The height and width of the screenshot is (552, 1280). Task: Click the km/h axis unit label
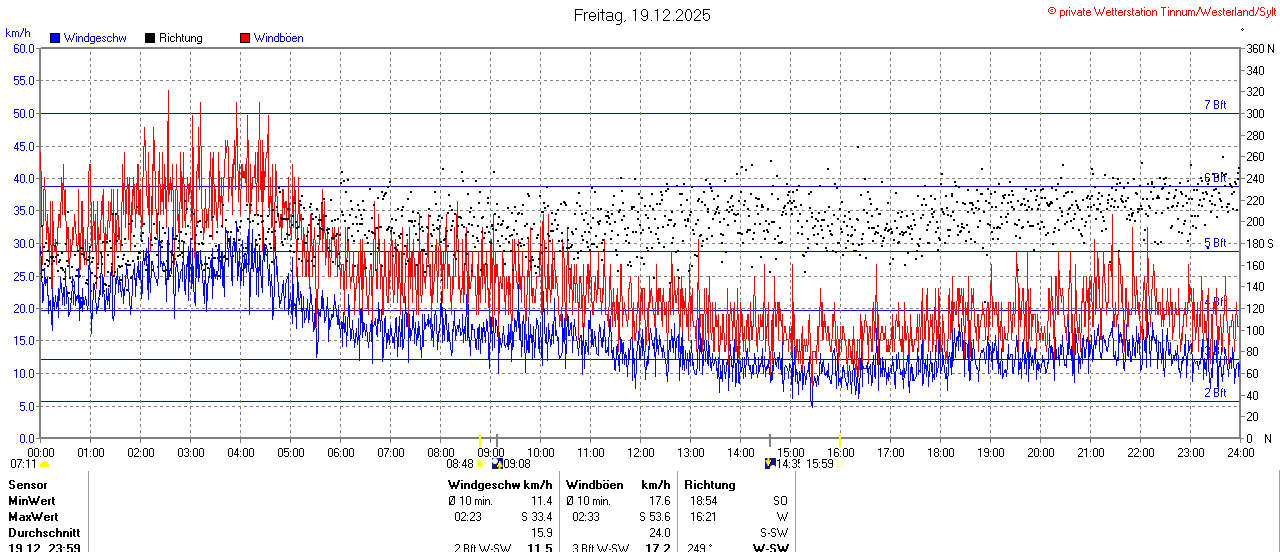tap(18, 33)
